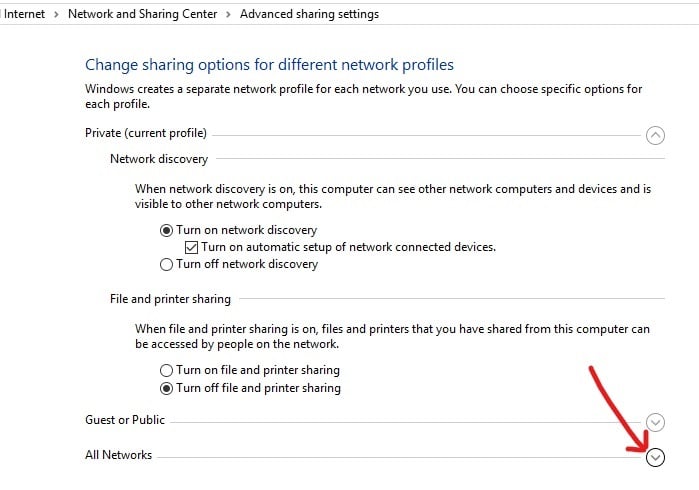Image resolution: width=699 pixels, height=490 pixels.
Task: Click the All Networks heading
Action: pos(118,455)
